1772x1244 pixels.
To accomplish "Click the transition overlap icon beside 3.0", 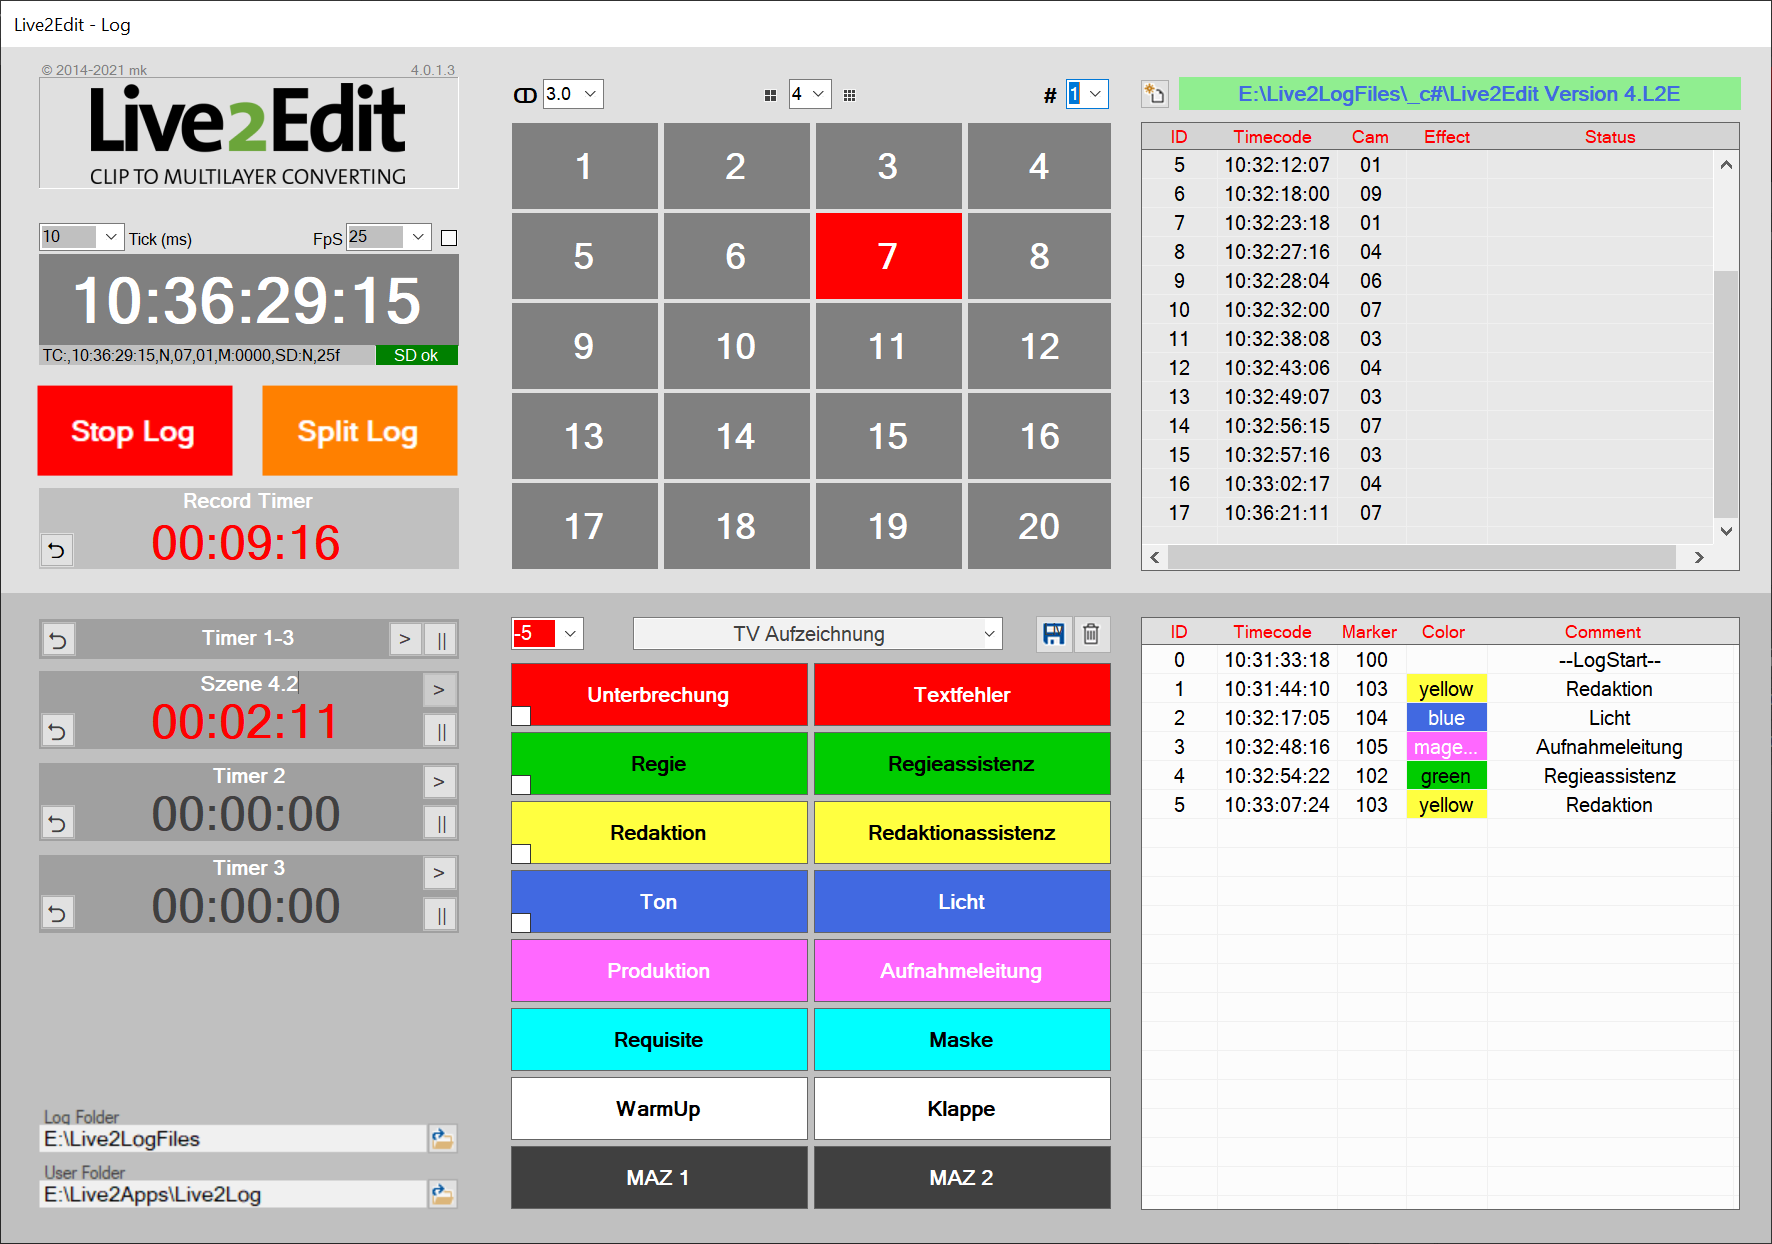I will pyautogui.click(x=525, y=95).
